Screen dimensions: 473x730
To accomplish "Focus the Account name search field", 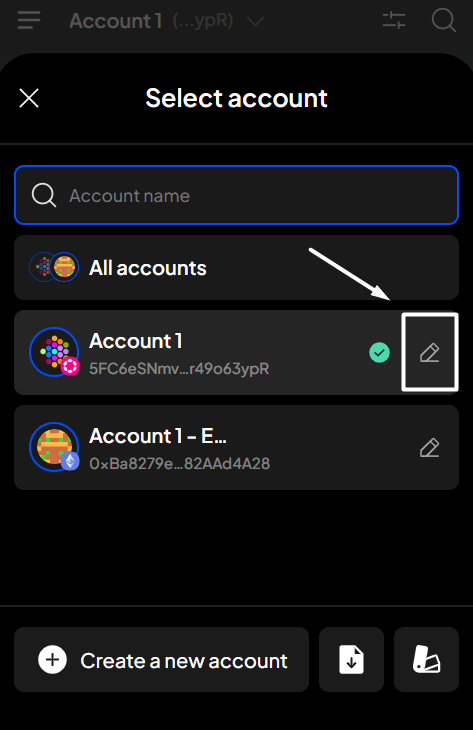I will pos(236,195).
